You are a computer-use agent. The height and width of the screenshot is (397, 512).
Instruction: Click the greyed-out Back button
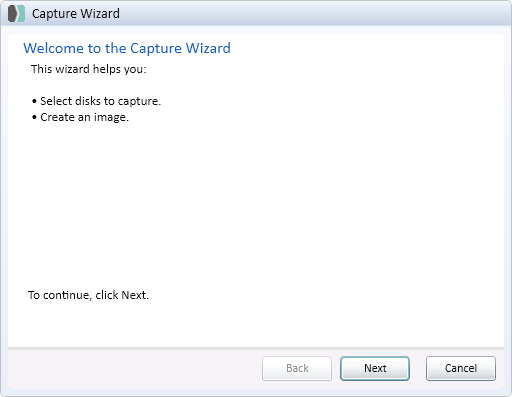[x=297, y=368]
